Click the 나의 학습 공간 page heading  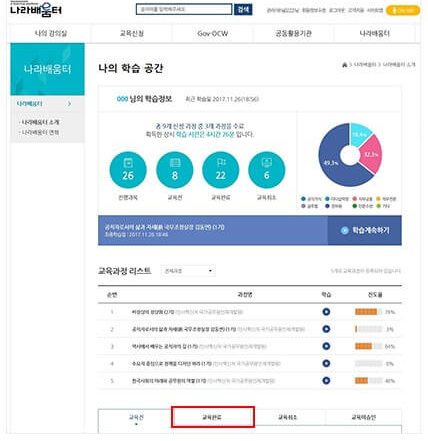point(131,68)
